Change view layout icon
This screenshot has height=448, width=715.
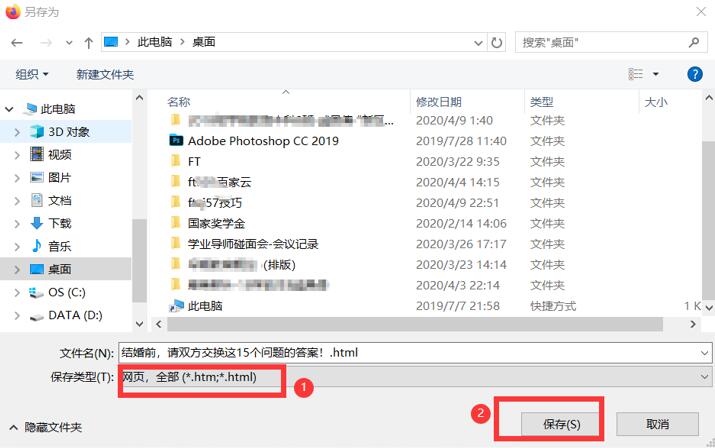pos(636,74)
